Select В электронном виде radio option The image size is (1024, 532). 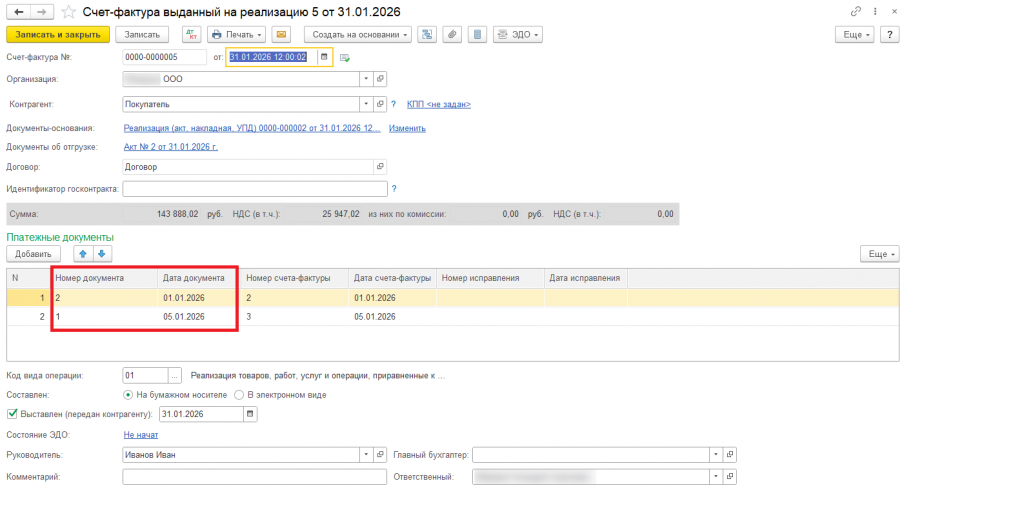239,395
